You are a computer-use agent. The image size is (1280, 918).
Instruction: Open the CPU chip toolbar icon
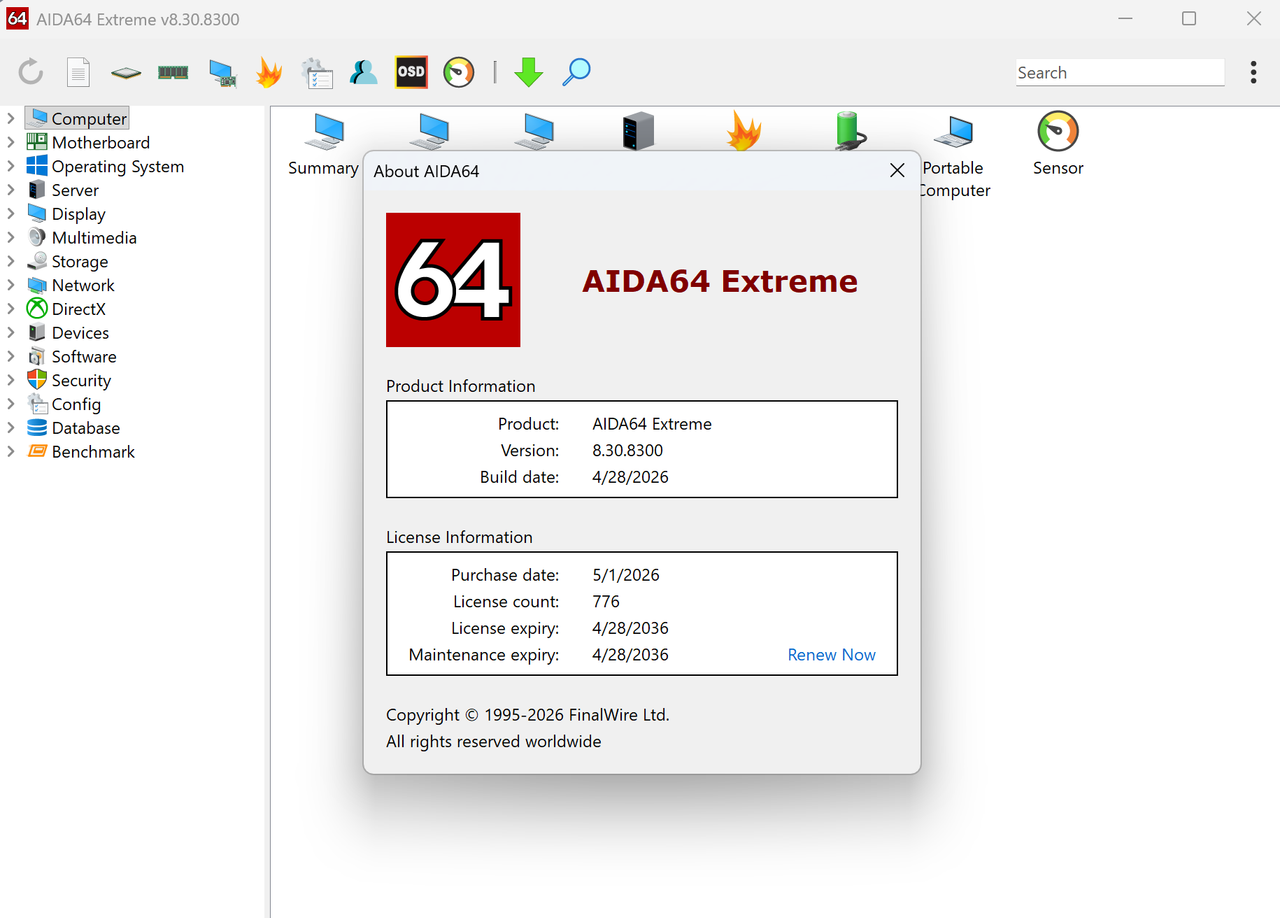coord(126,72)
